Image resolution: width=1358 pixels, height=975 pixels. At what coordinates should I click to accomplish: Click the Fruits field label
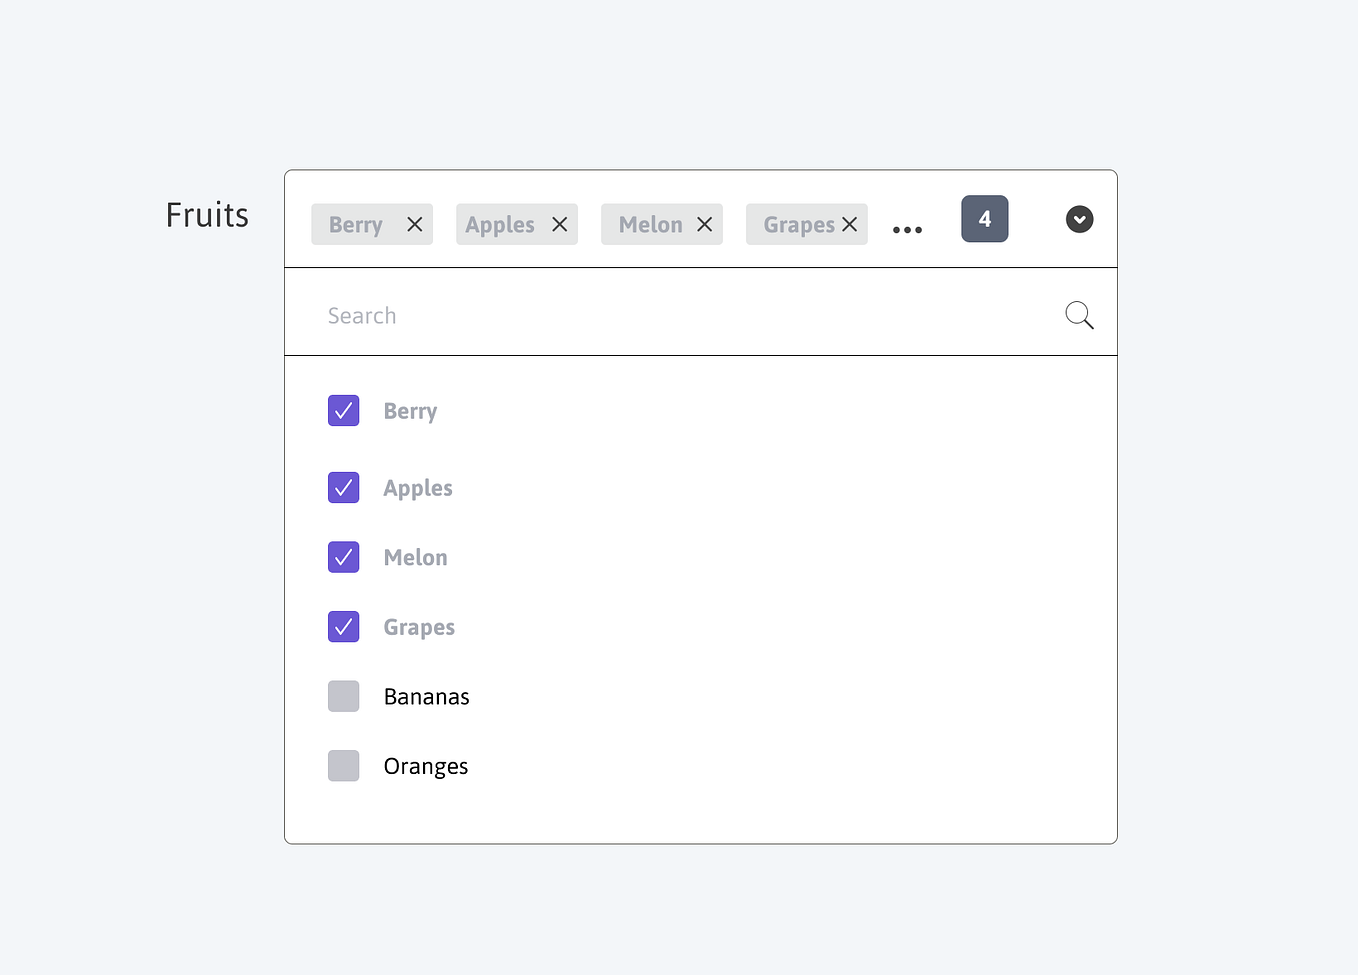click(x=207, y=215)
